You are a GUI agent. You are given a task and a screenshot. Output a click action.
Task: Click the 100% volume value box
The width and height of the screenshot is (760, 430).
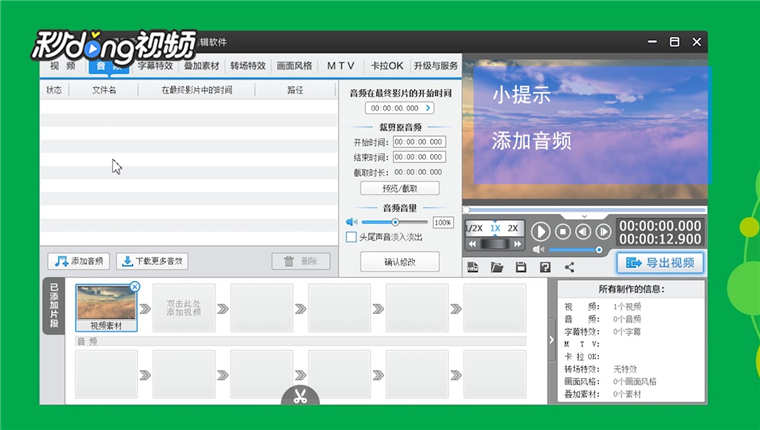coord(443,223)
